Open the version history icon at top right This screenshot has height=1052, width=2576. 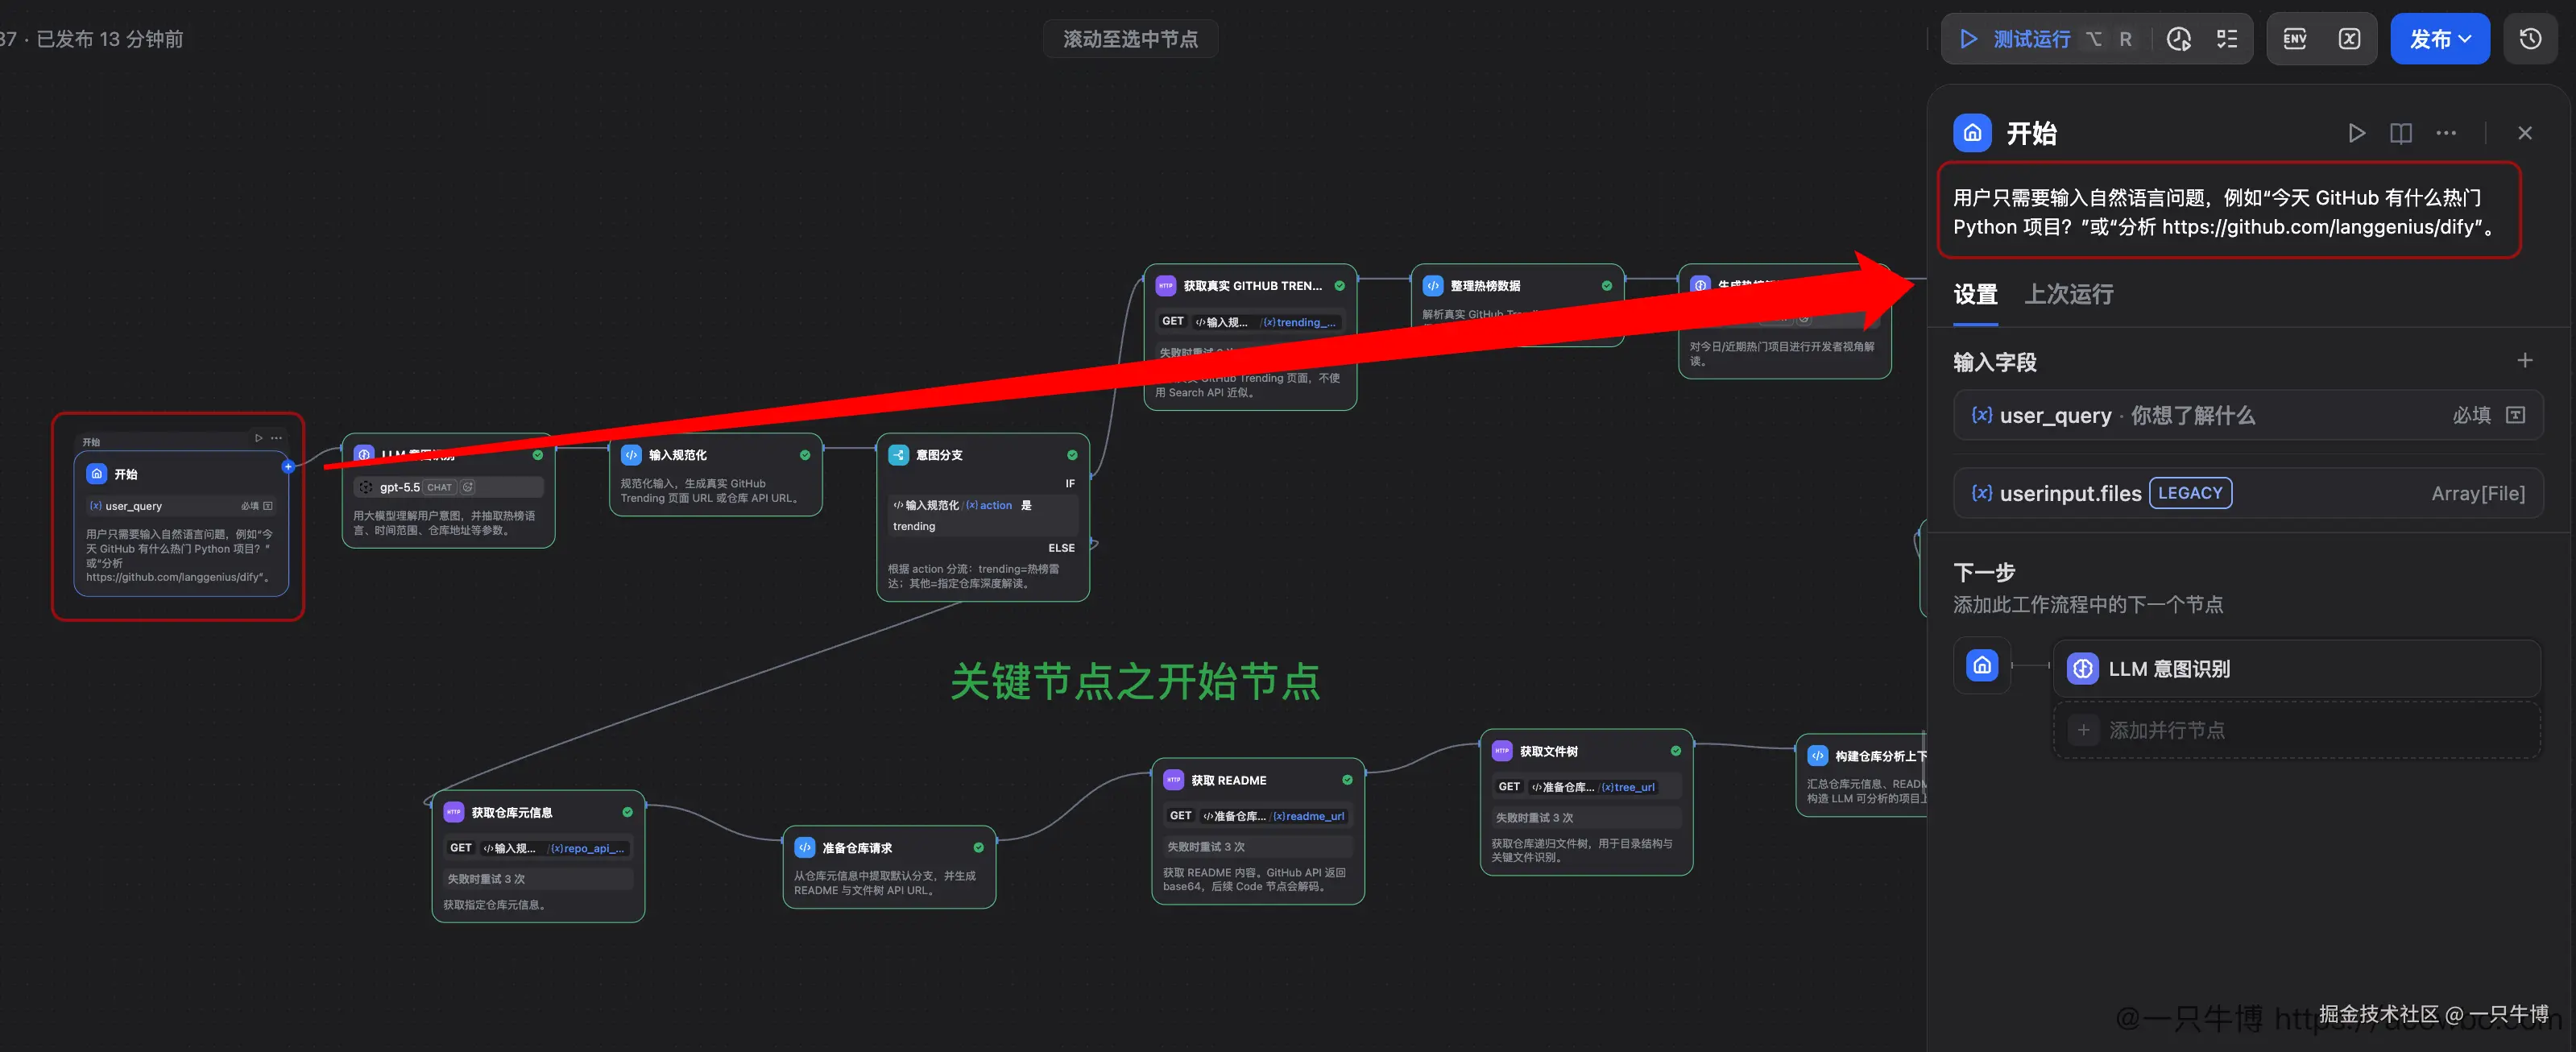coord(2530,39)
